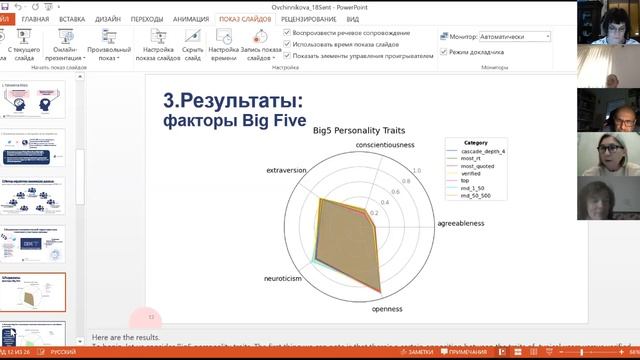Open the ПЕРЕХОДЫ ribbon tab
Screen dimensions: 640x360
(x=147, y=19)
